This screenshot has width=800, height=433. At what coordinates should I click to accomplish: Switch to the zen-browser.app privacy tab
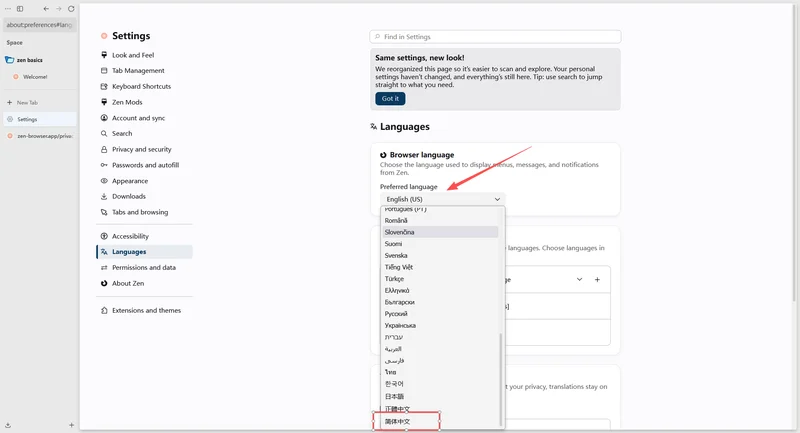click(40, 136)
